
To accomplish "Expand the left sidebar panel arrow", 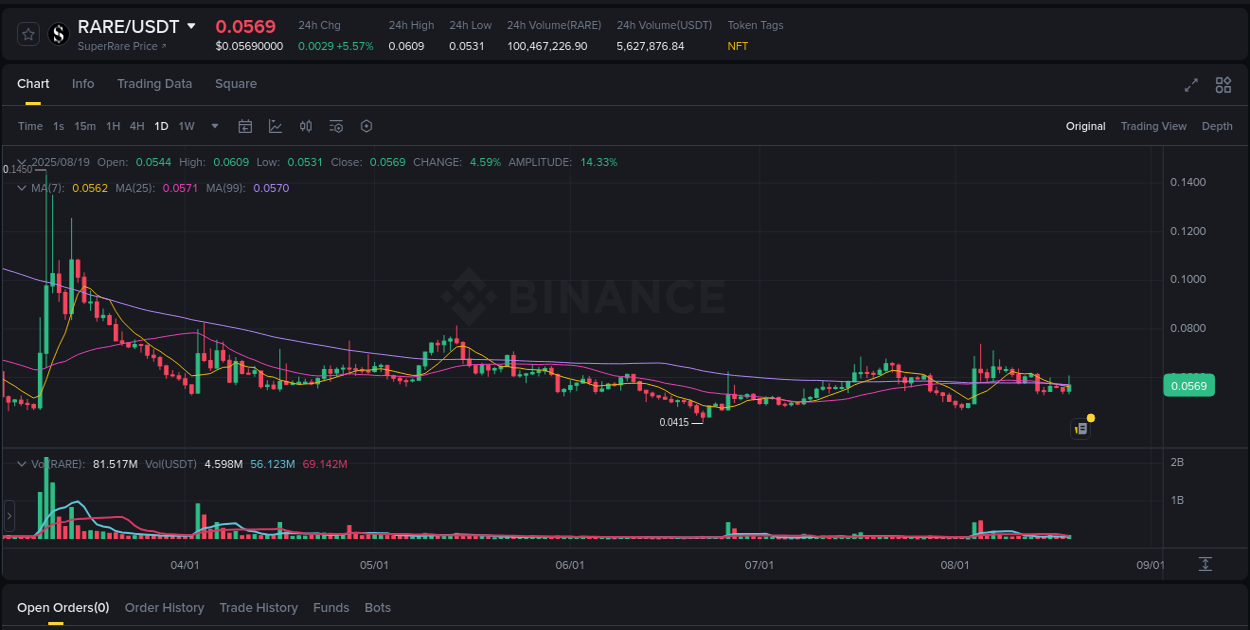I will [8, 515].
